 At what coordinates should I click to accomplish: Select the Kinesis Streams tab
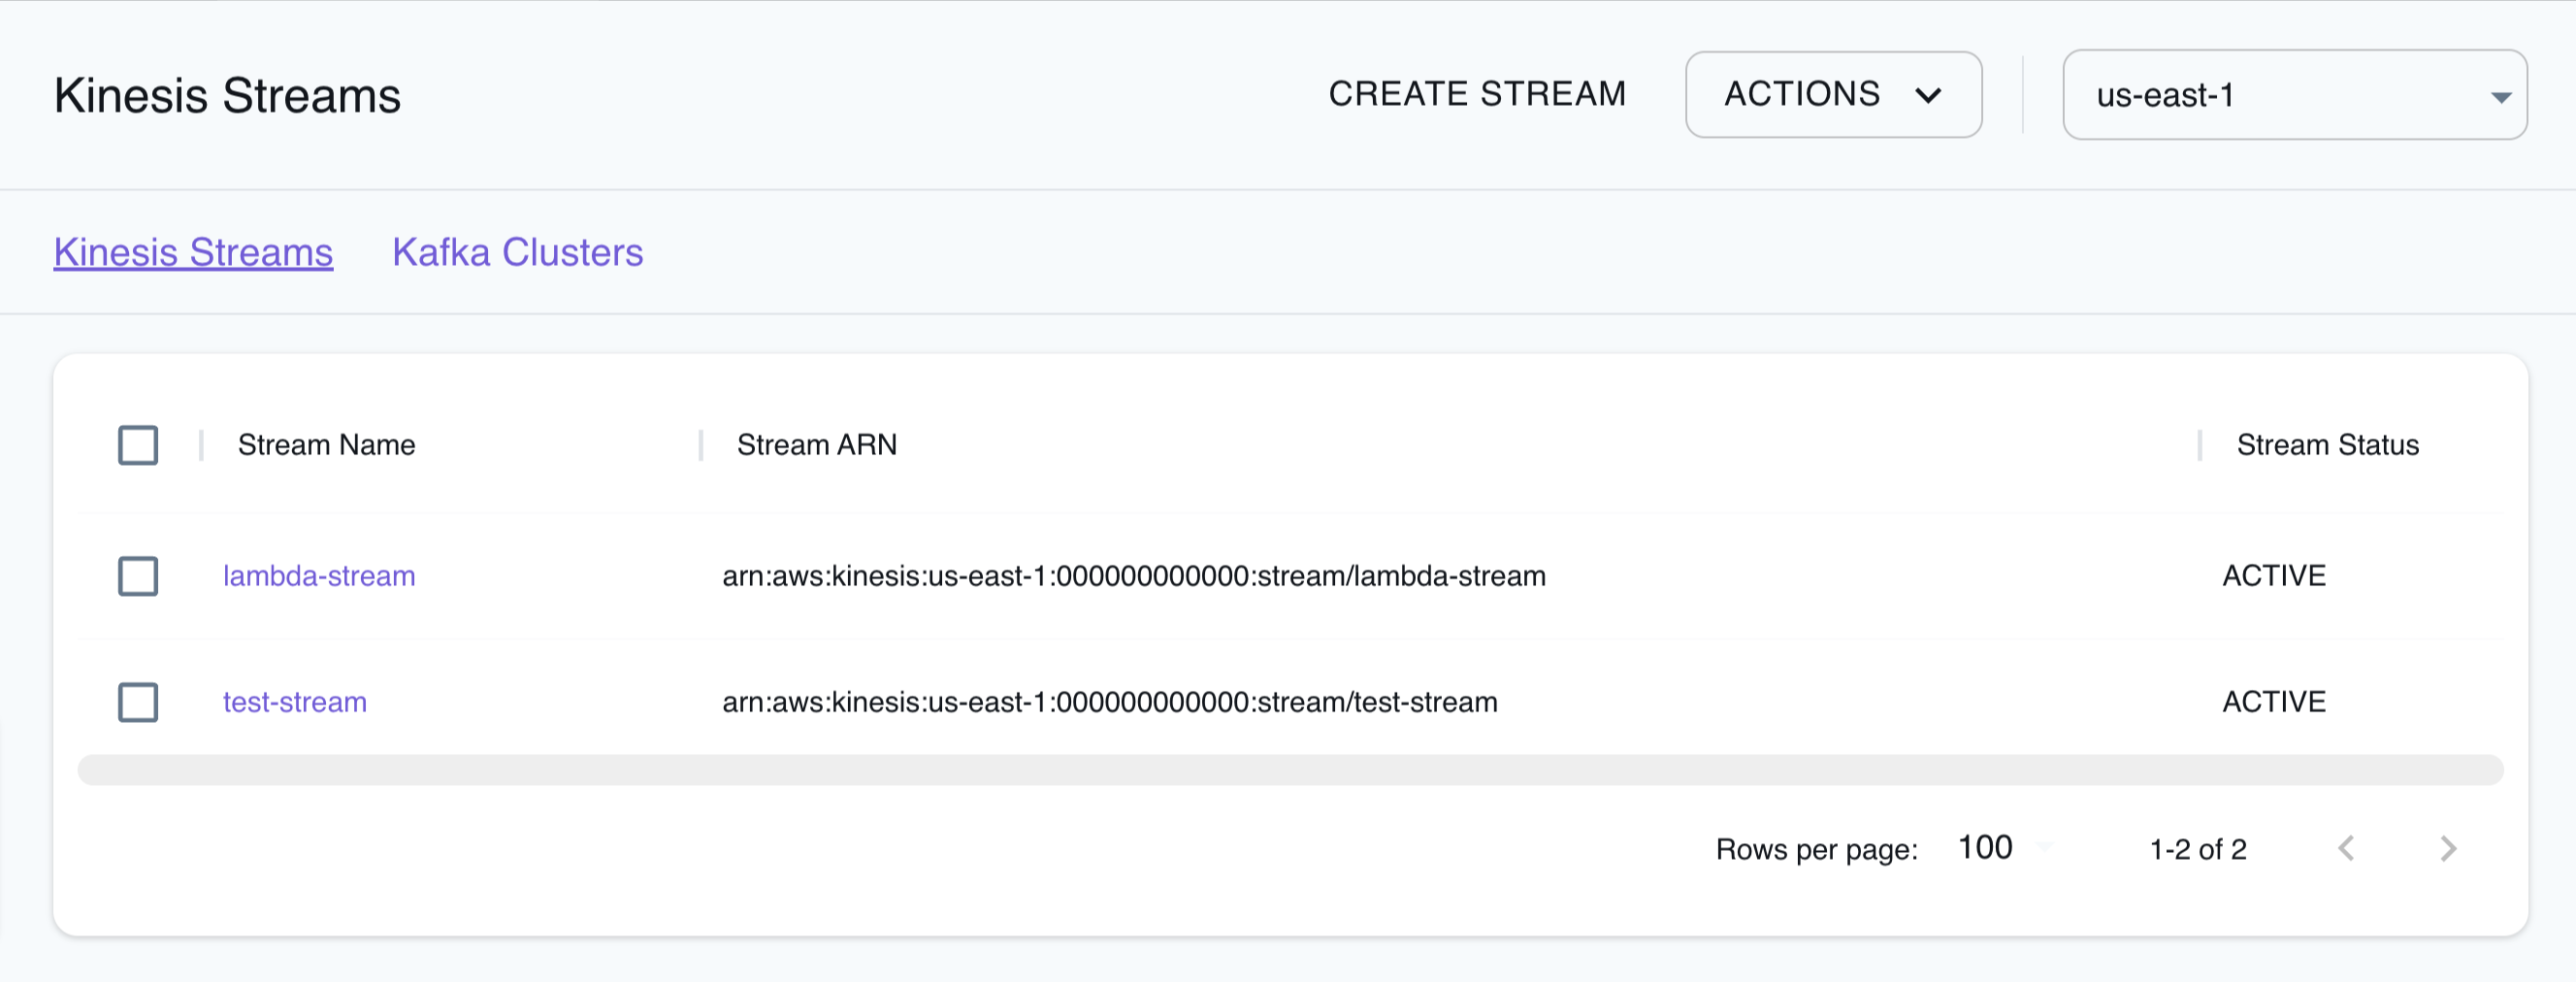coord(193,252)
